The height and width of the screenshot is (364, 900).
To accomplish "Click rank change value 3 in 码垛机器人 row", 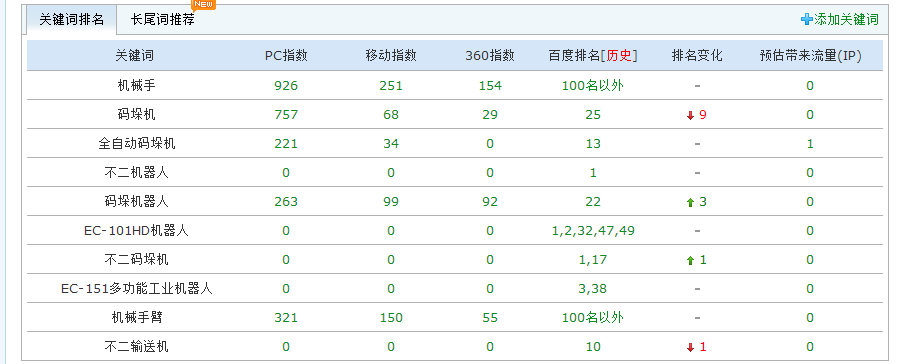I will [703, 202].
